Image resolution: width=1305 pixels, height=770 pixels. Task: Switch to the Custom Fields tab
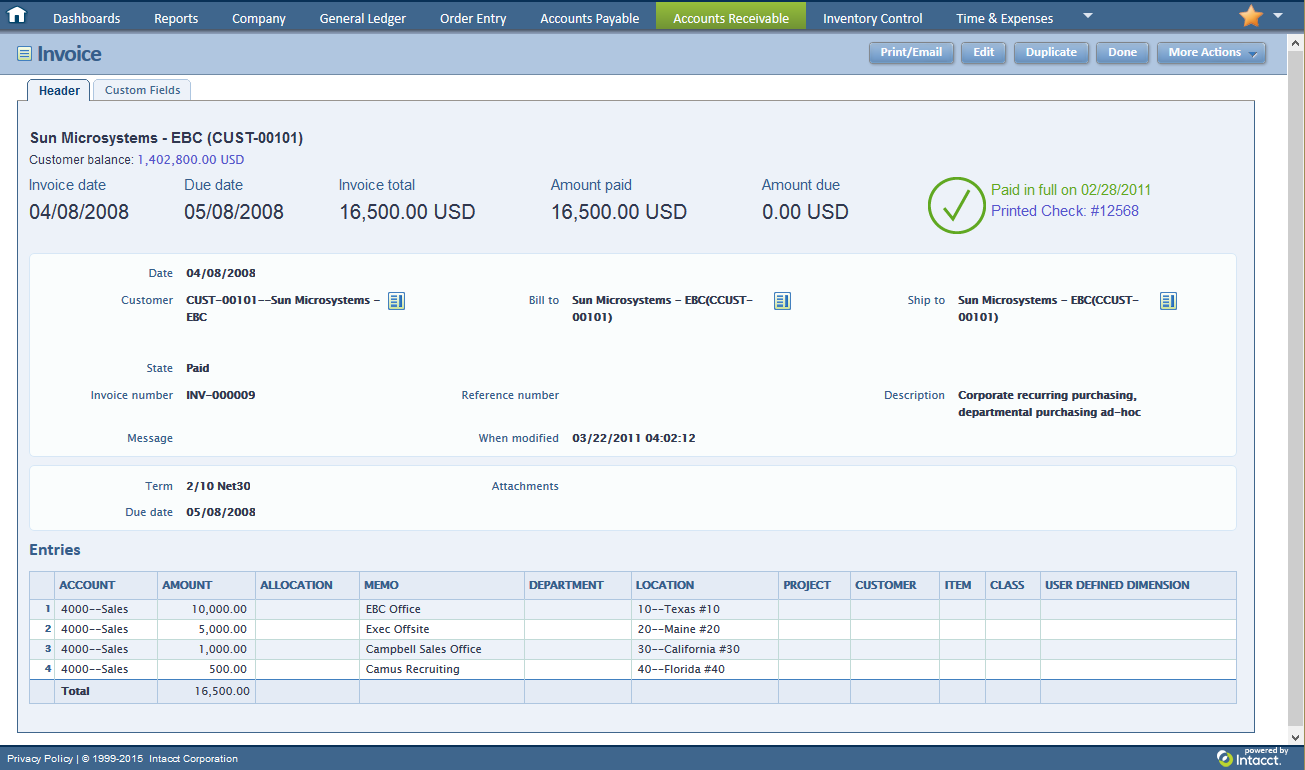(x=142, y=90)
